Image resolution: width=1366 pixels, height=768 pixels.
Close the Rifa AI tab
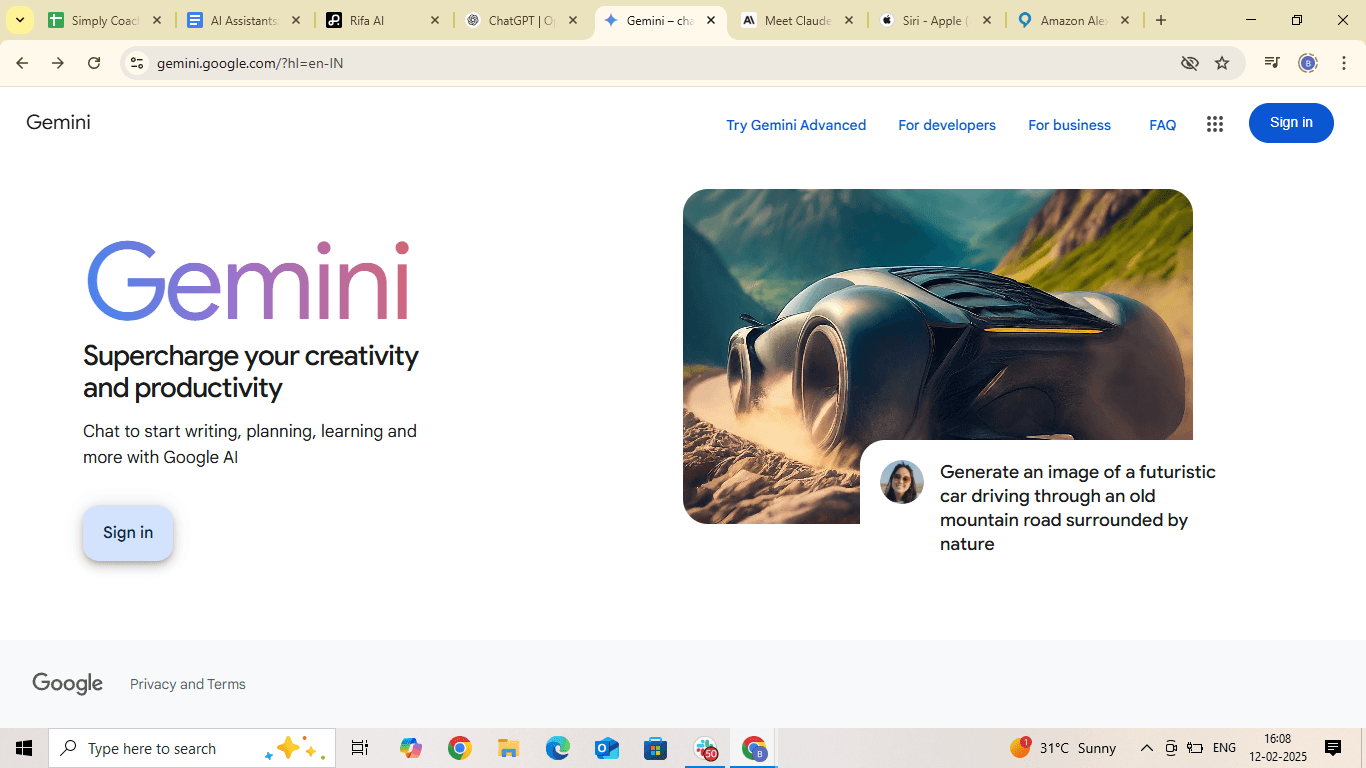coord(434,20)
